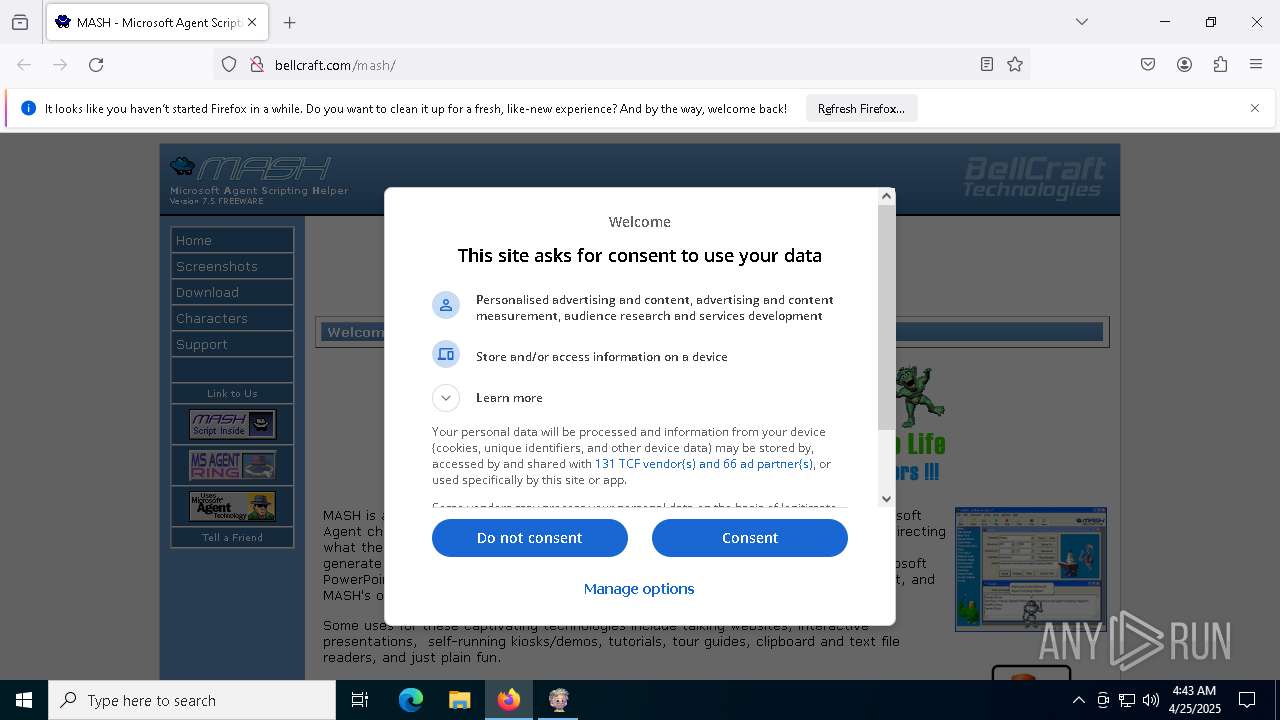Open the Firefox account icon
Viewport: 1280px width, 720px height.
(1184, 65)
